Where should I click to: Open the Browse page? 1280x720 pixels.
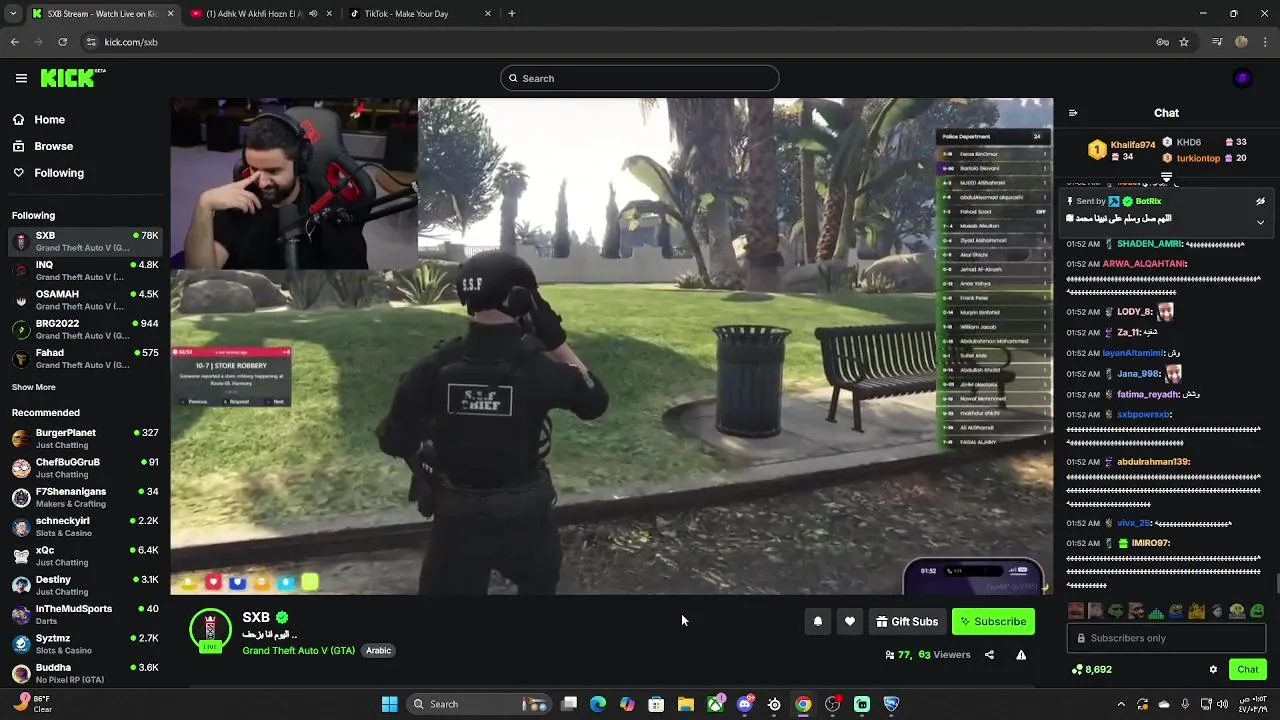pyautogui.click(x=42, y=146)
